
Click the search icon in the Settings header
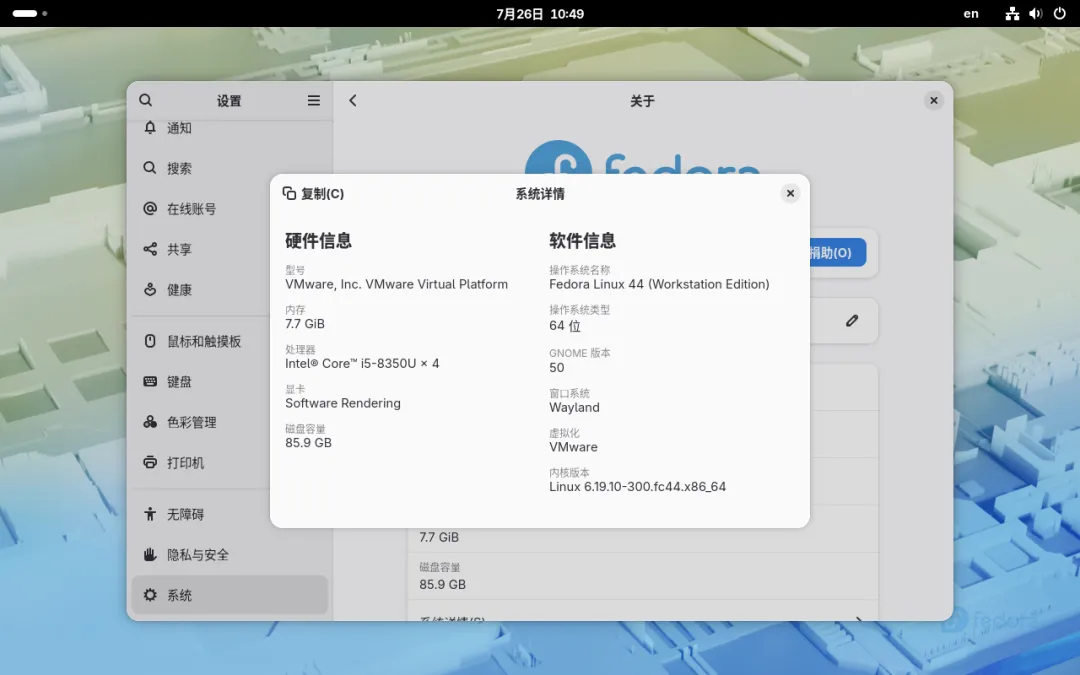[145, 101]
